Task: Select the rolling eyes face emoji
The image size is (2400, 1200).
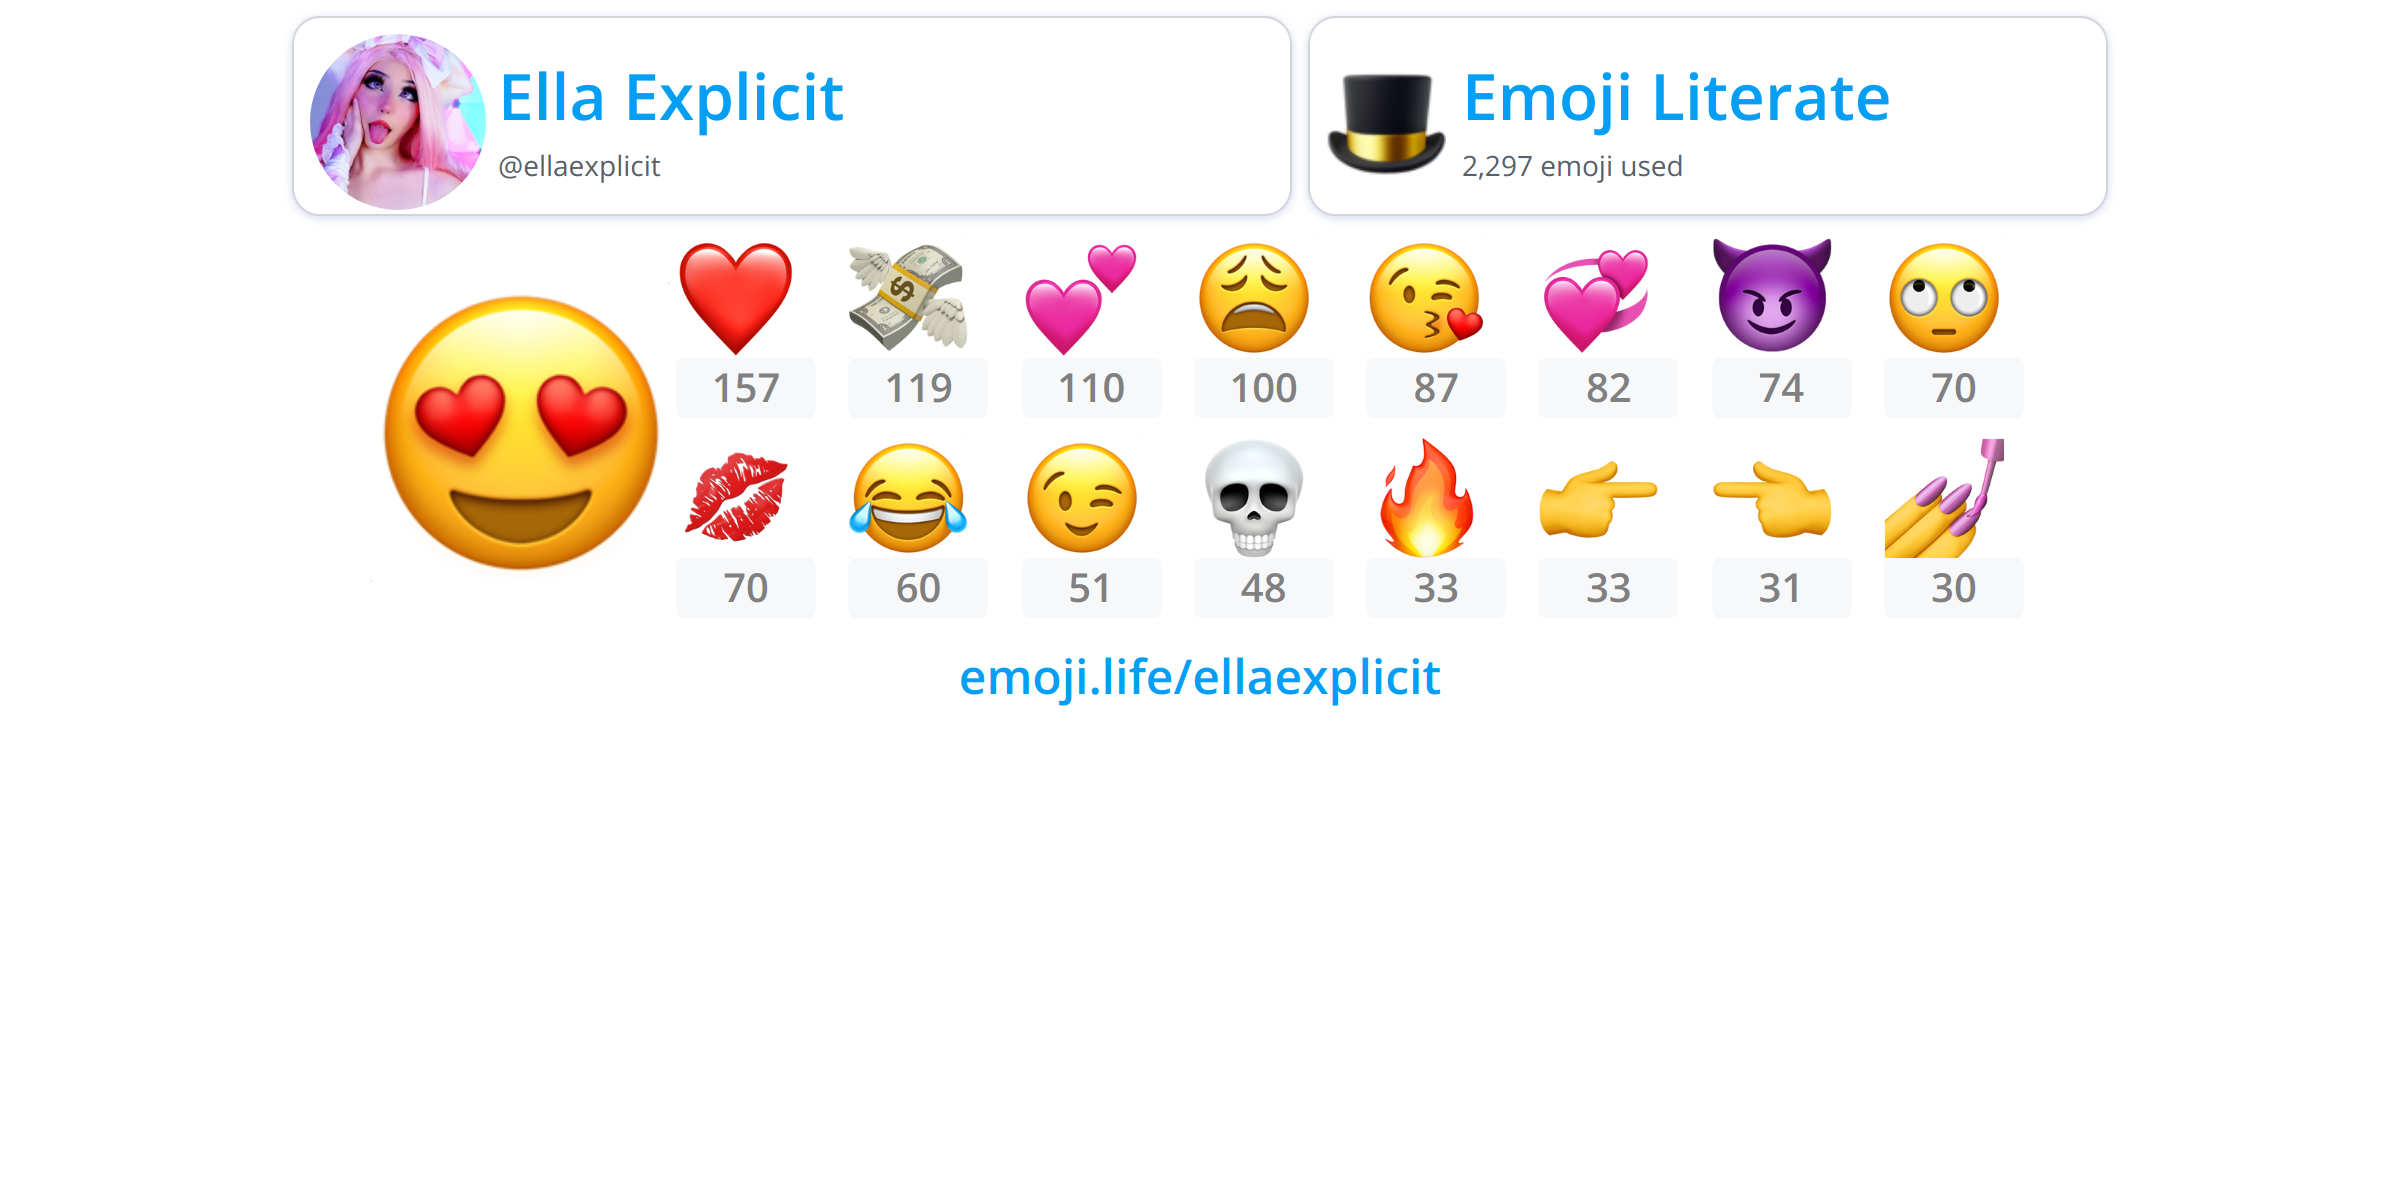Action: [1944, 298]
